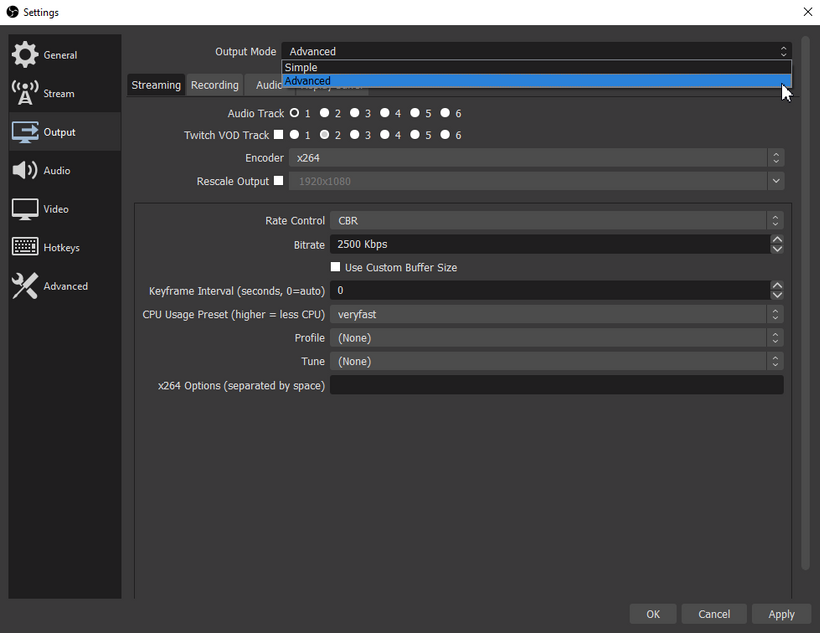Select Twitch VOD Track 5 radio button
Screen dimensions: 820x633
(x=415, y=134)
